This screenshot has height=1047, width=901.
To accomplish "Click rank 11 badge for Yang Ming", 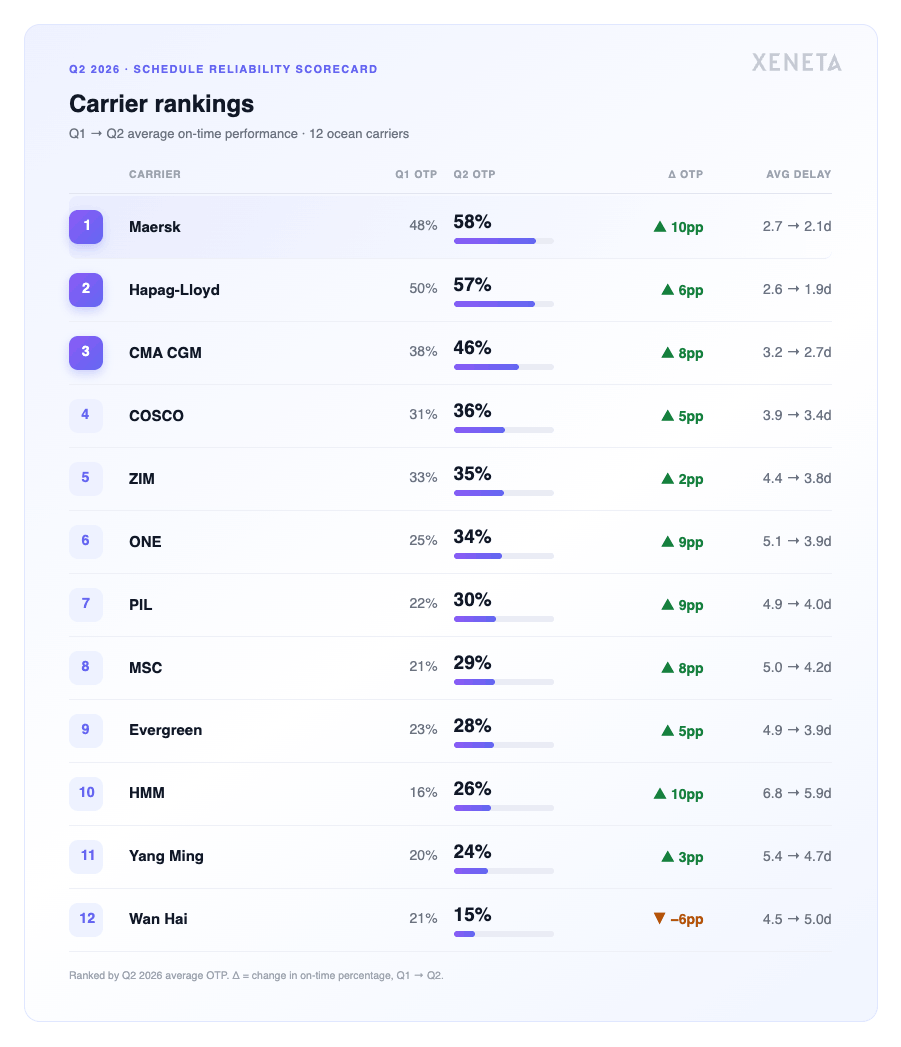I will pyautogui.click(x=86, y=856).
